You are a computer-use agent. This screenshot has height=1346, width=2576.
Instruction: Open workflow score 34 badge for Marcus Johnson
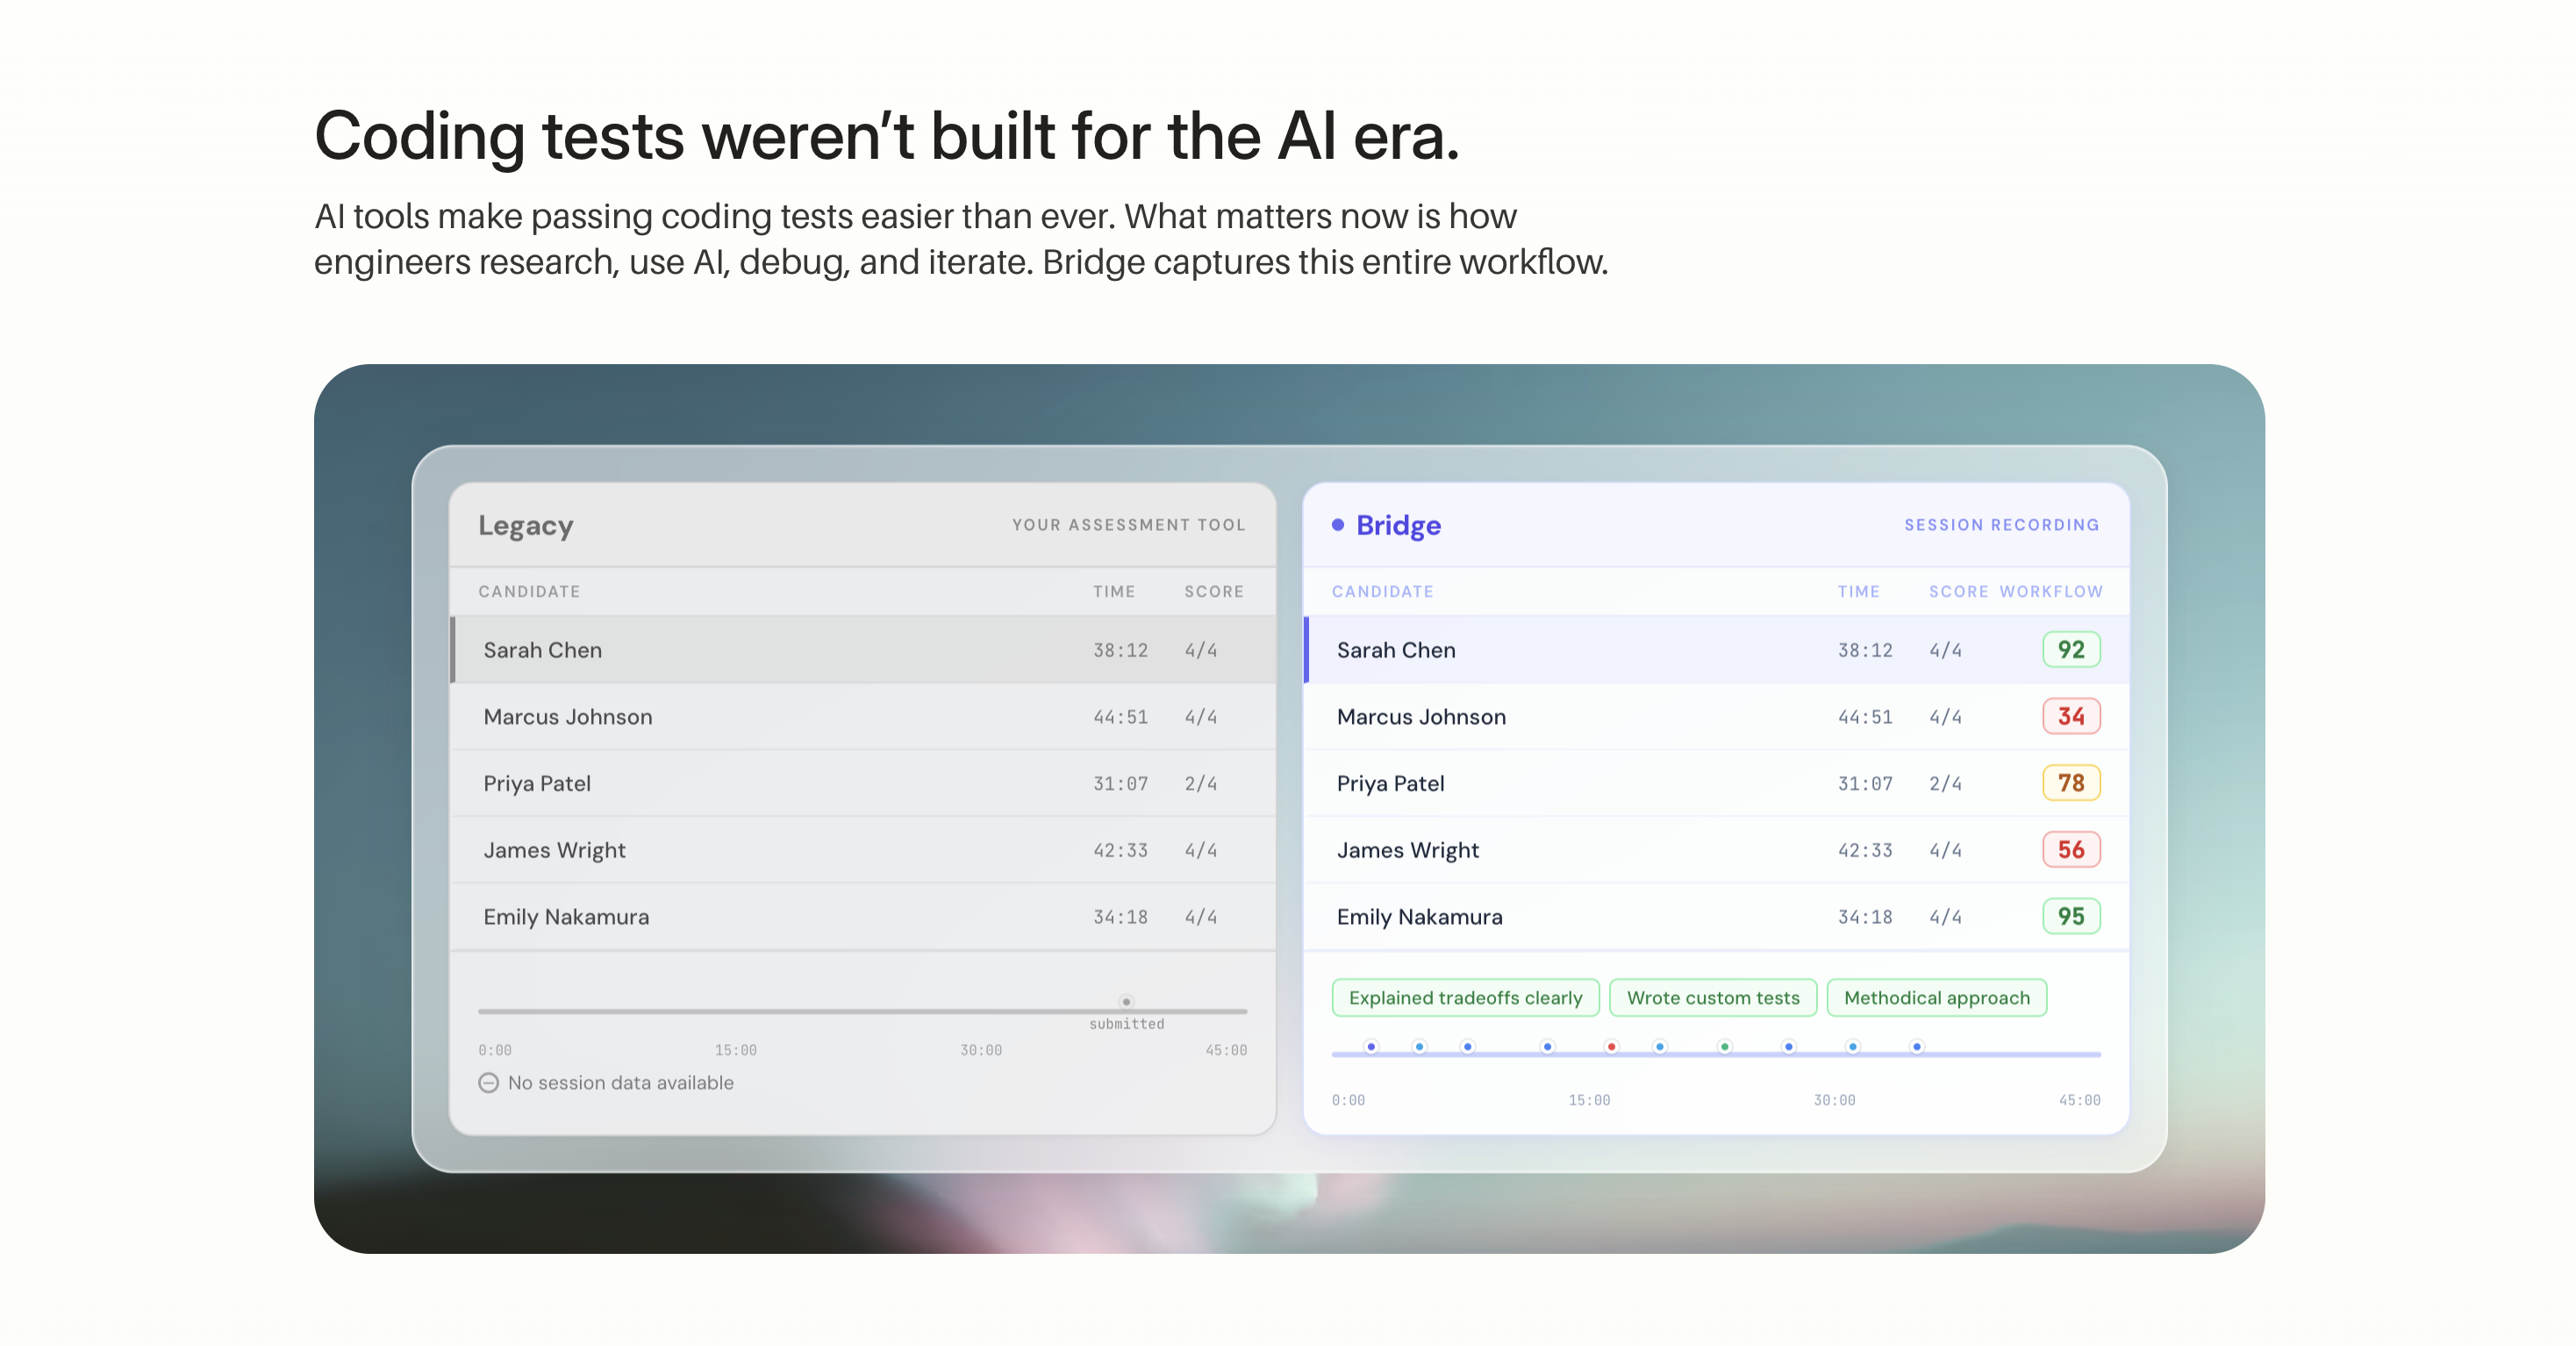[2071, 717]
